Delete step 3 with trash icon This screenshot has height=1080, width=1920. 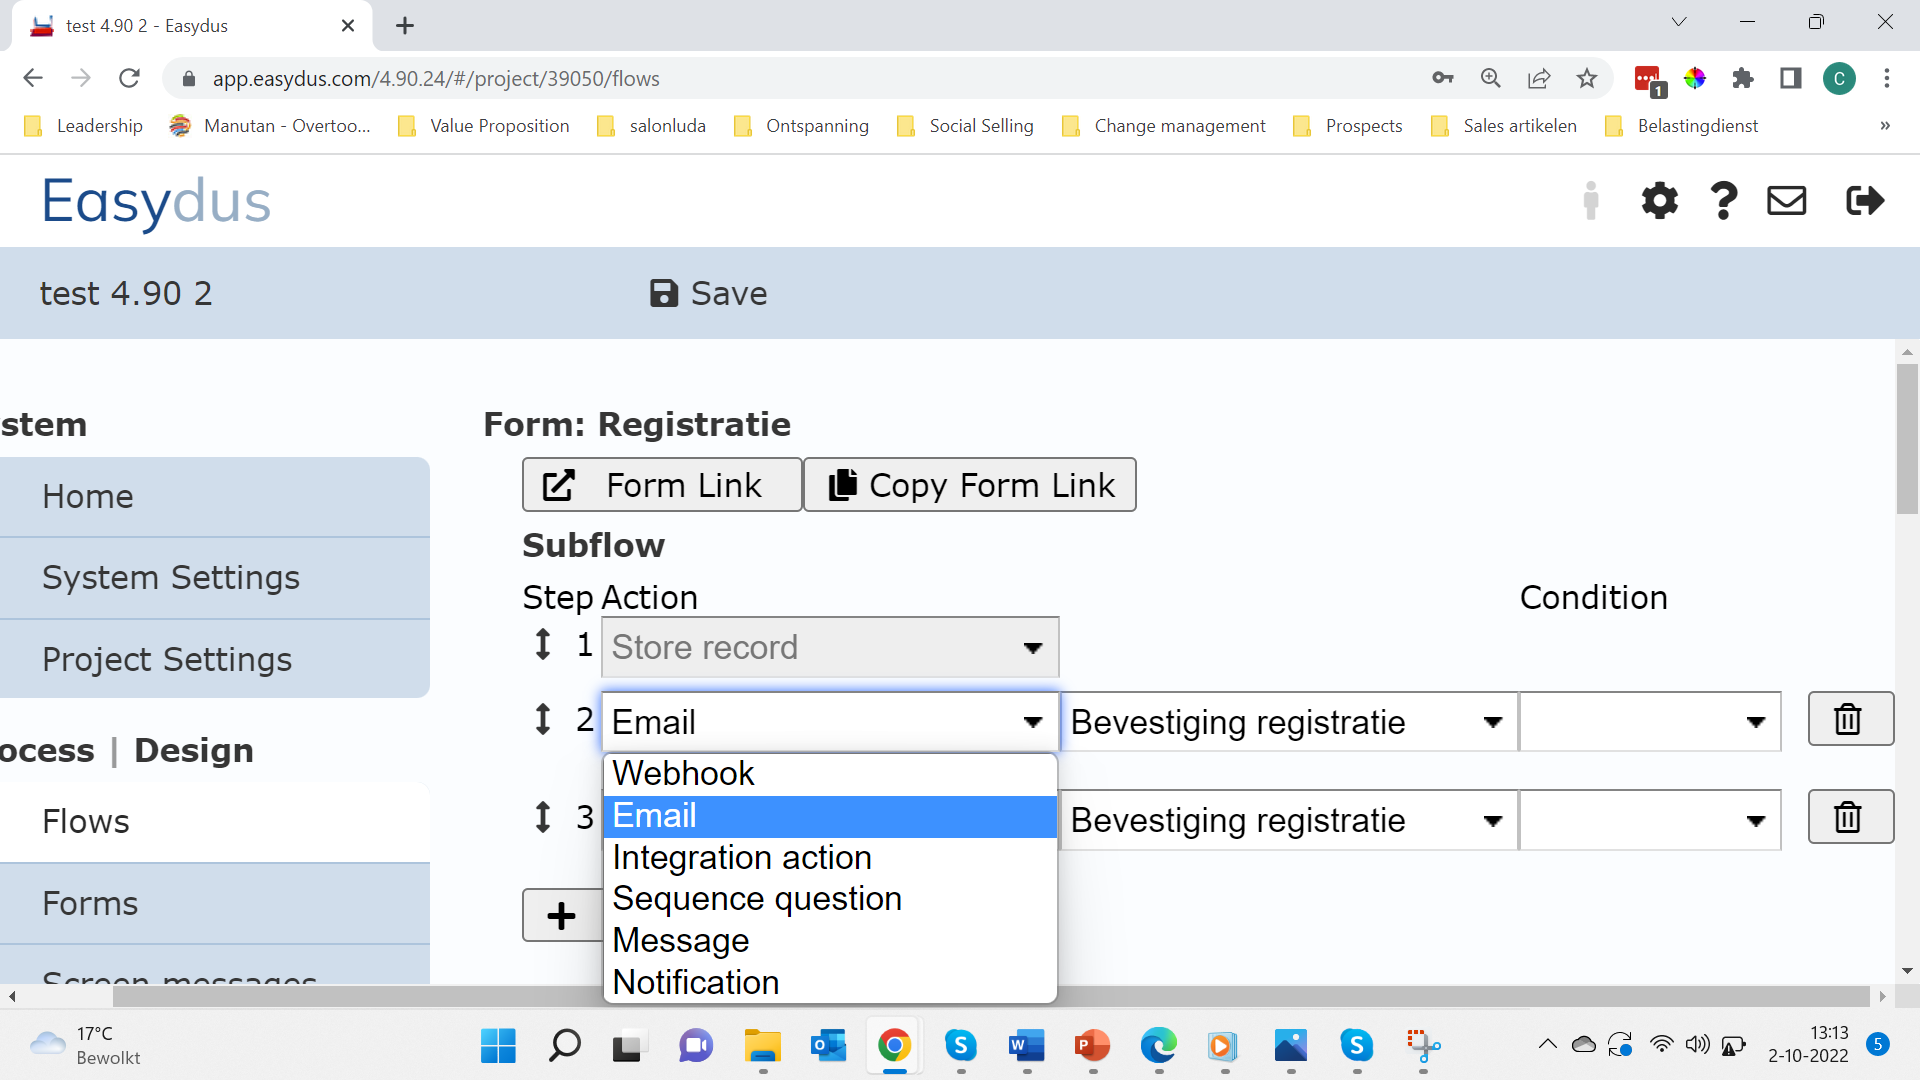1850,817
